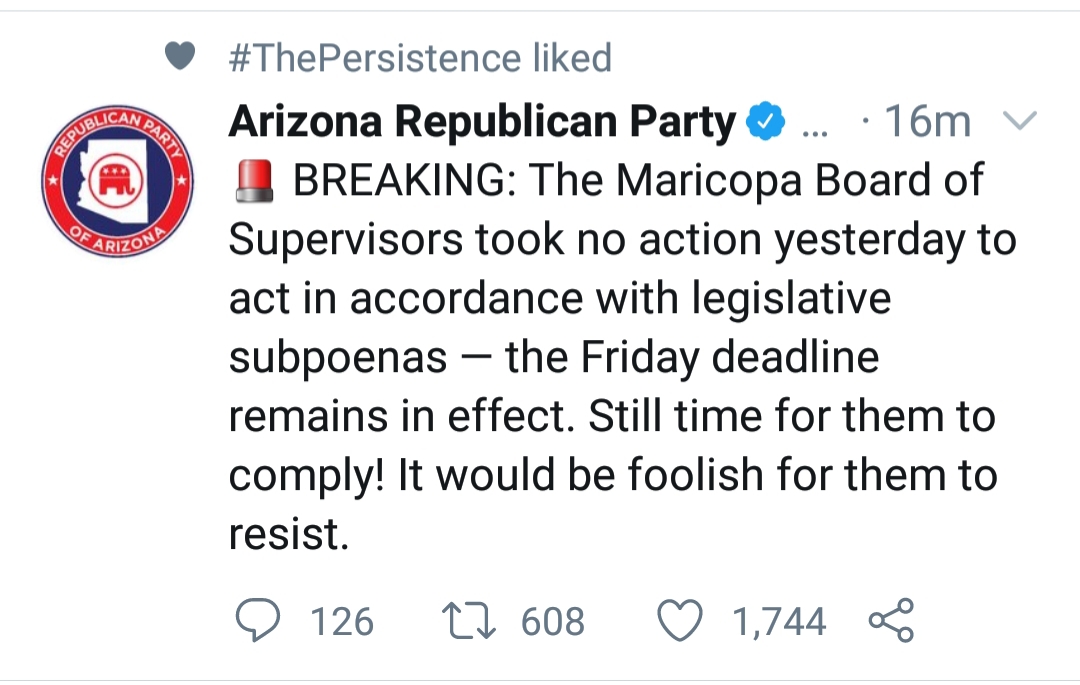Open tweet options chevron menu
The image size is (1080, 685).
[1019, 120]
